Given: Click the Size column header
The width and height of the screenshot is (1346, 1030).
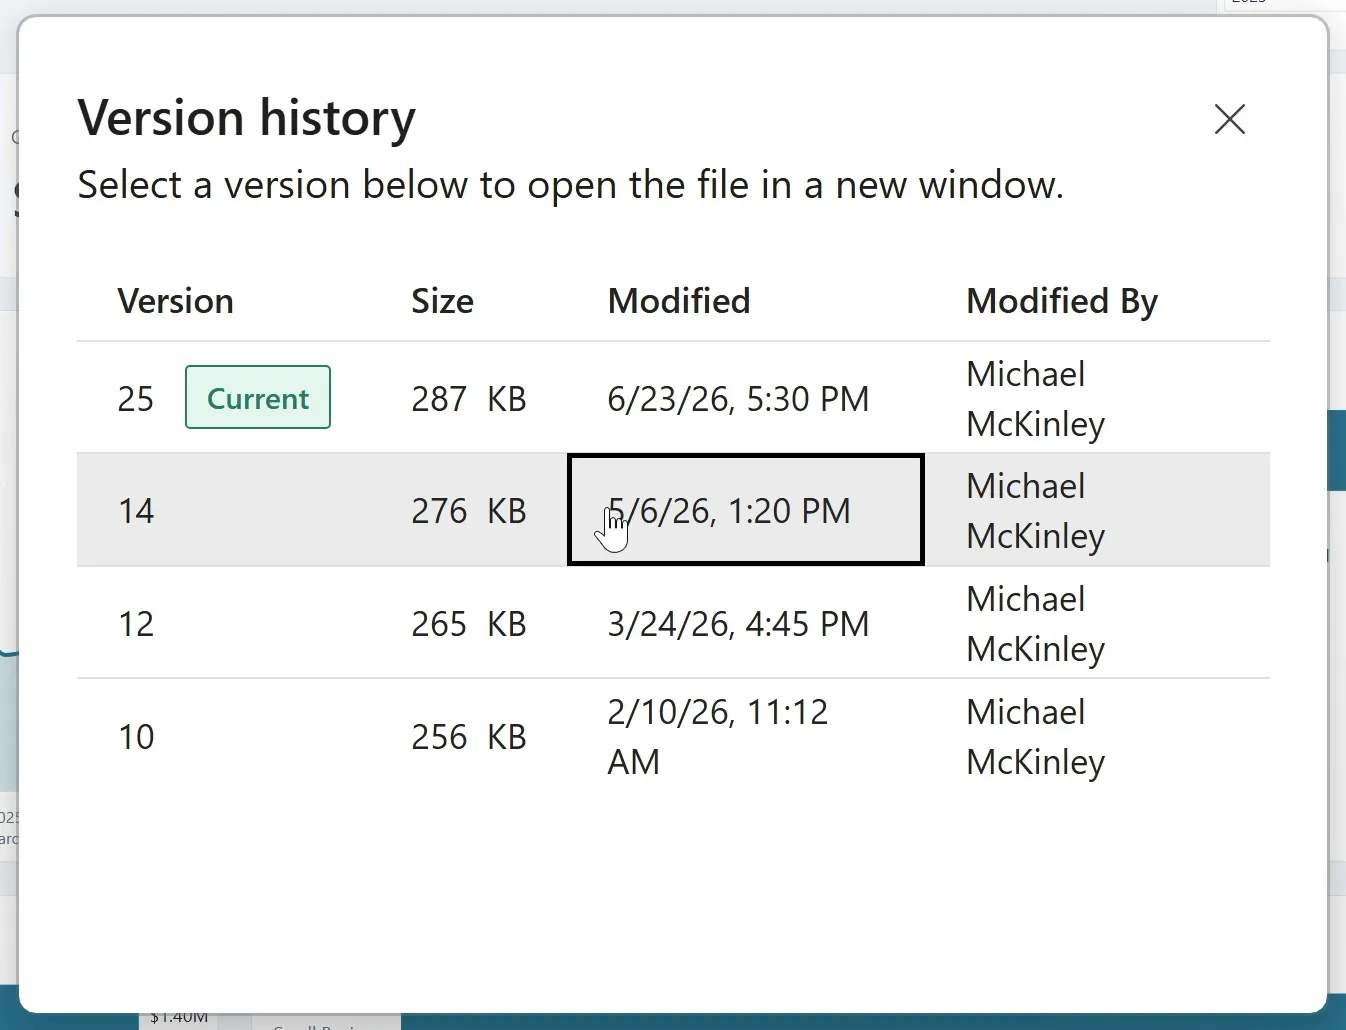Looking at the screenshot, I should (443, 301).
